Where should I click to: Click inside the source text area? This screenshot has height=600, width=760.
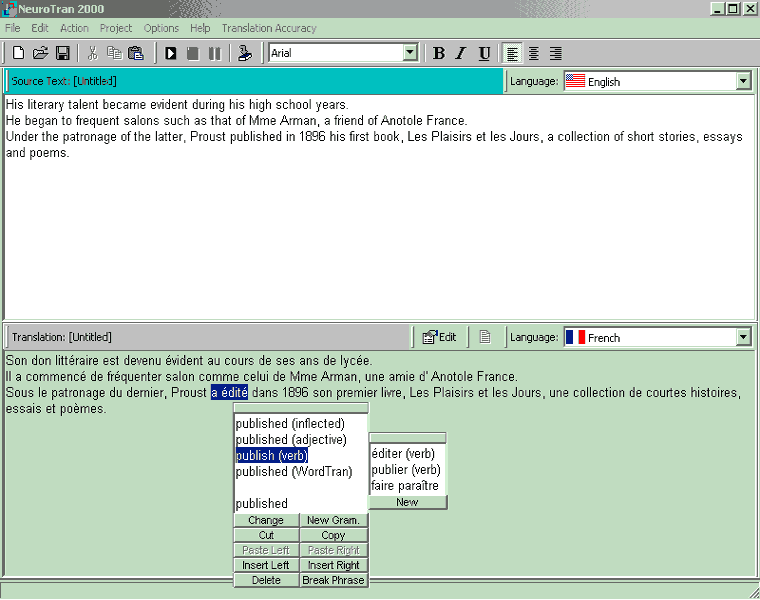[380, 207]
